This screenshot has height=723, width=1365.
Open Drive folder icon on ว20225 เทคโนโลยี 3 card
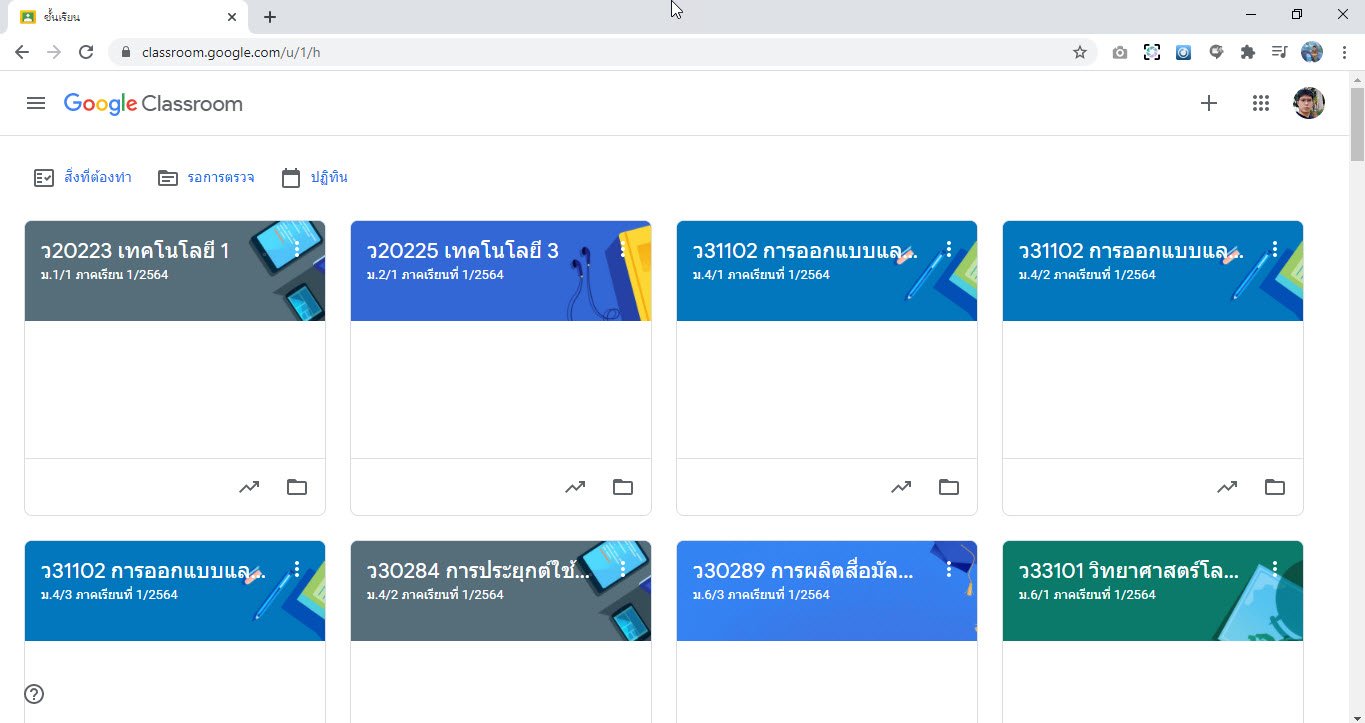point(623,487)
